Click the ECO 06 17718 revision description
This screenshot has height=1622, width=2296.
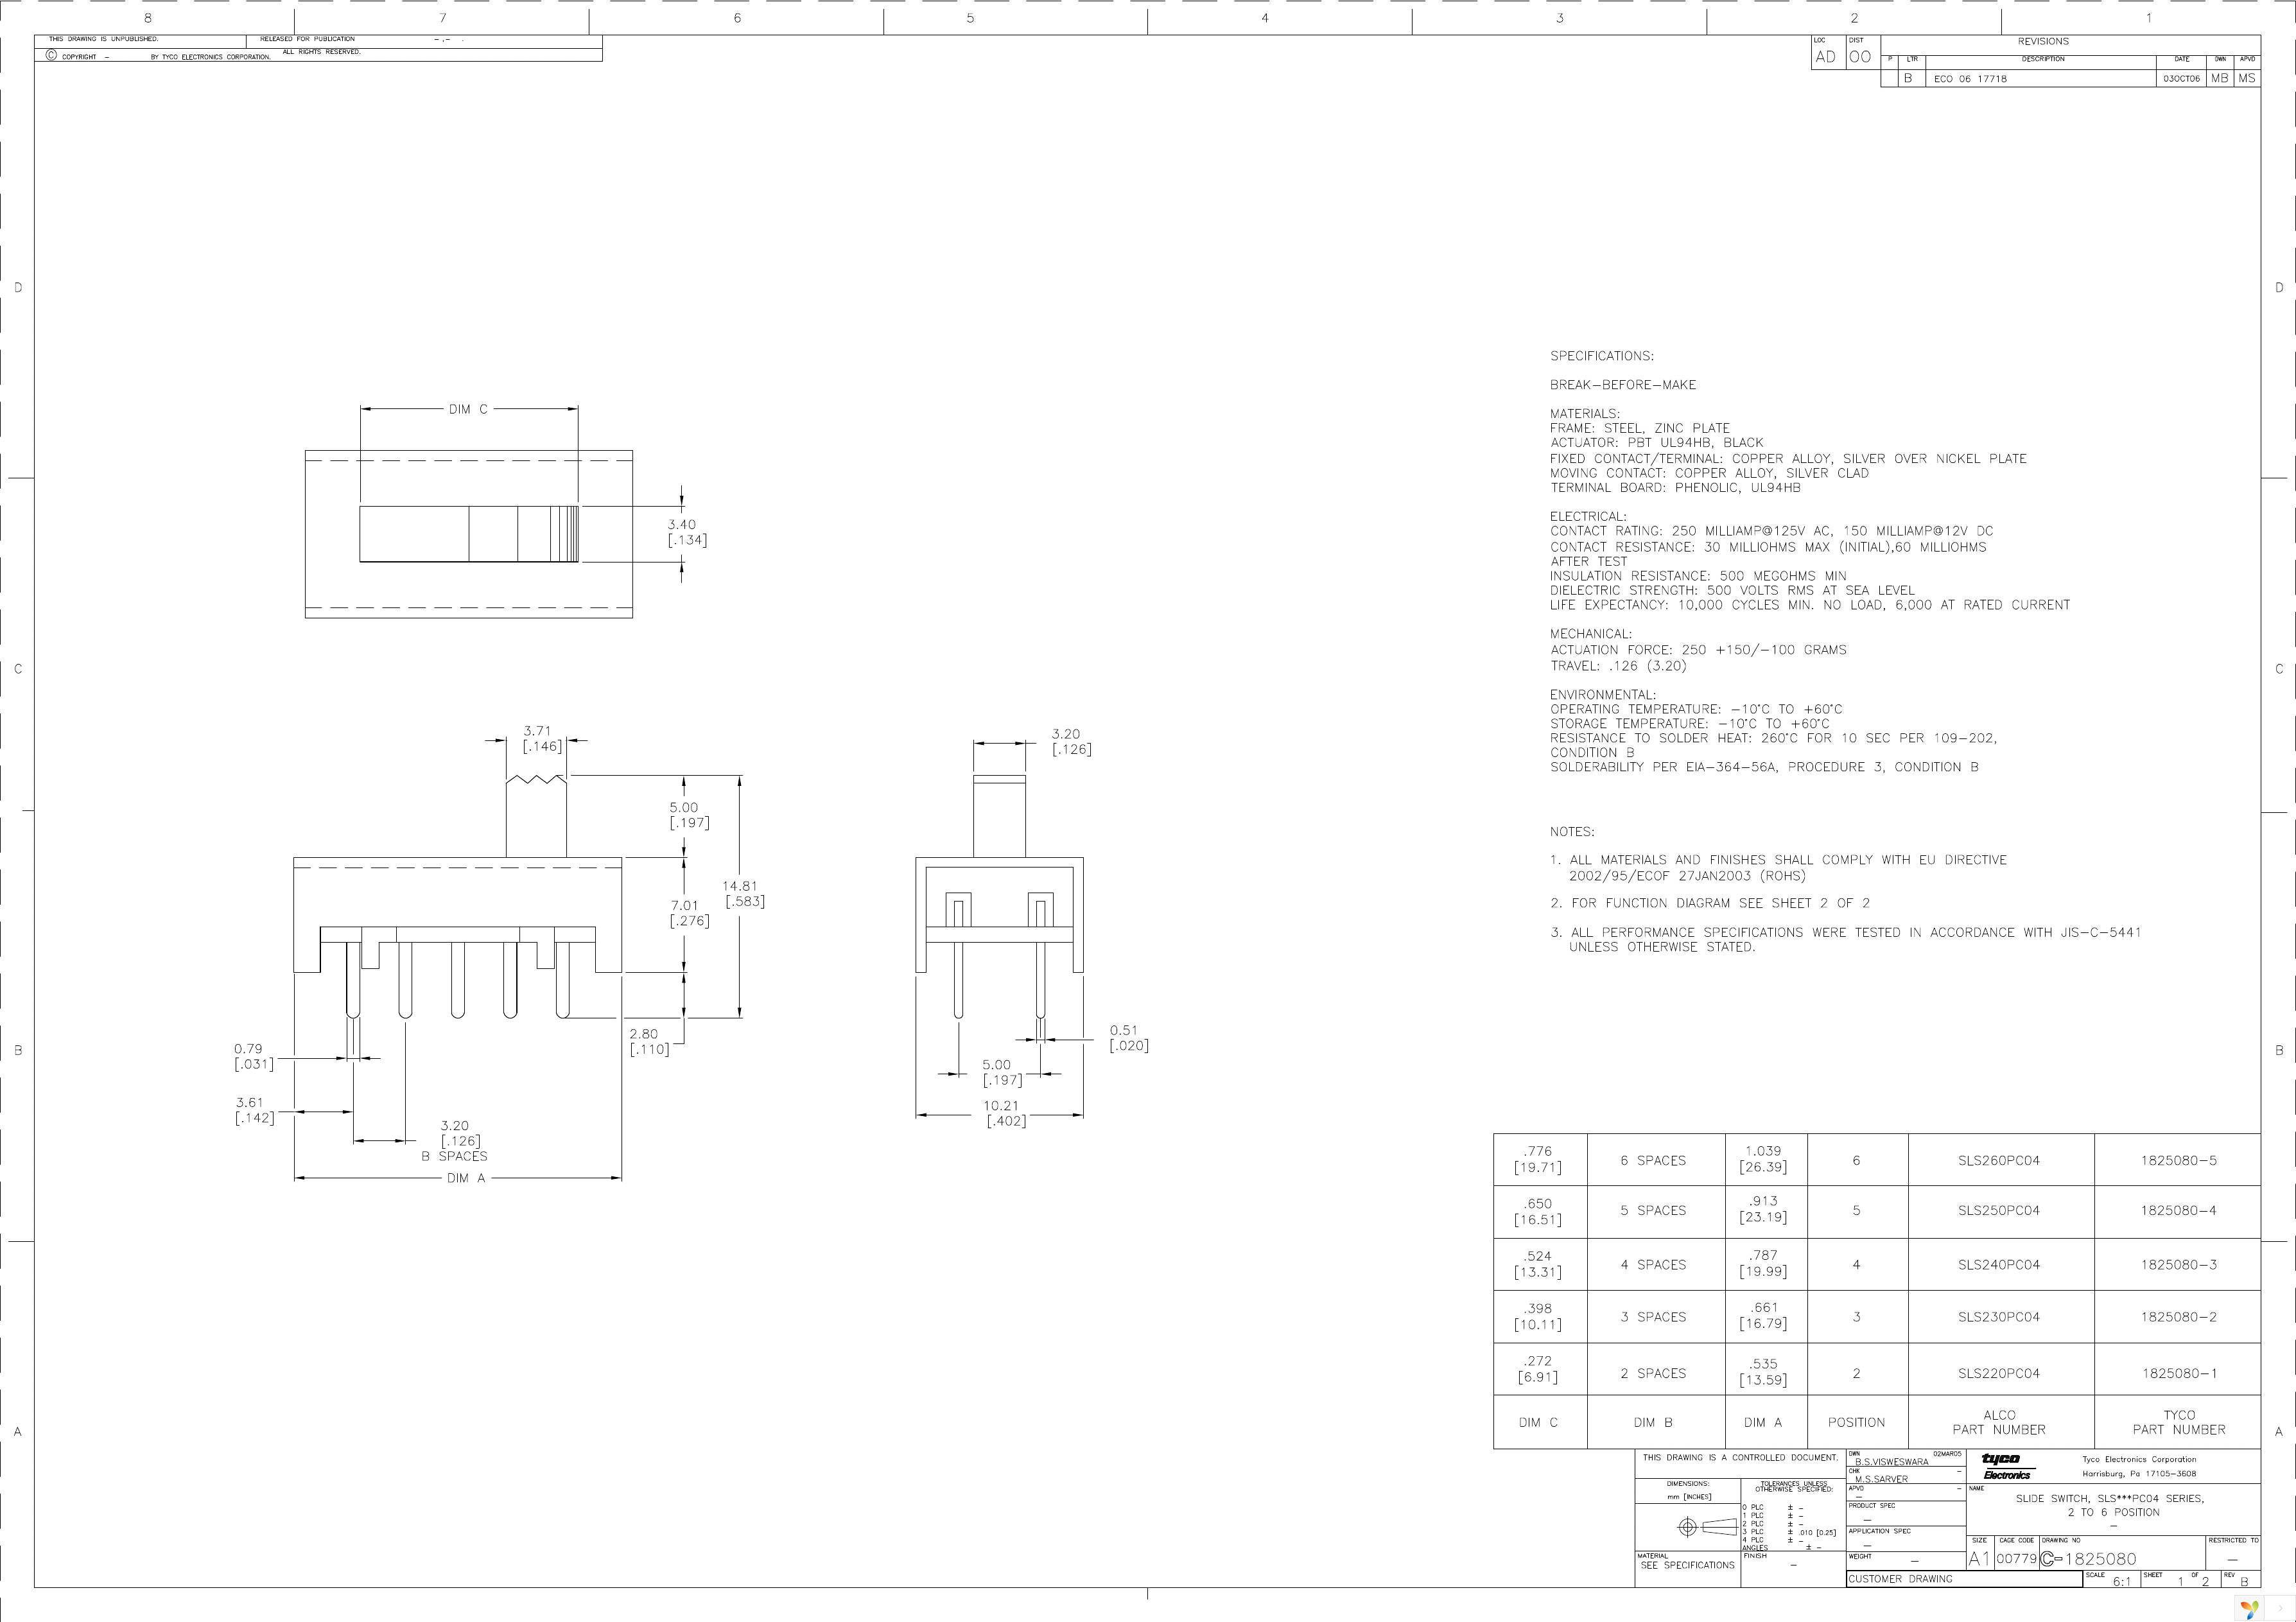click(x=1970, y=79)
